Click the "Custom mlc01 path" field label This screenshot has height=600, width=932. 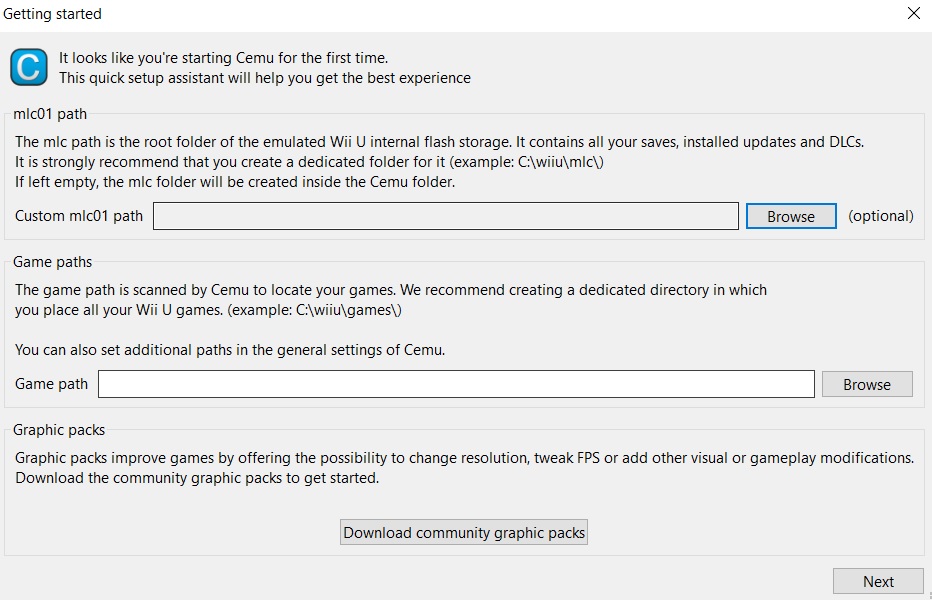[x=79, y=216]
